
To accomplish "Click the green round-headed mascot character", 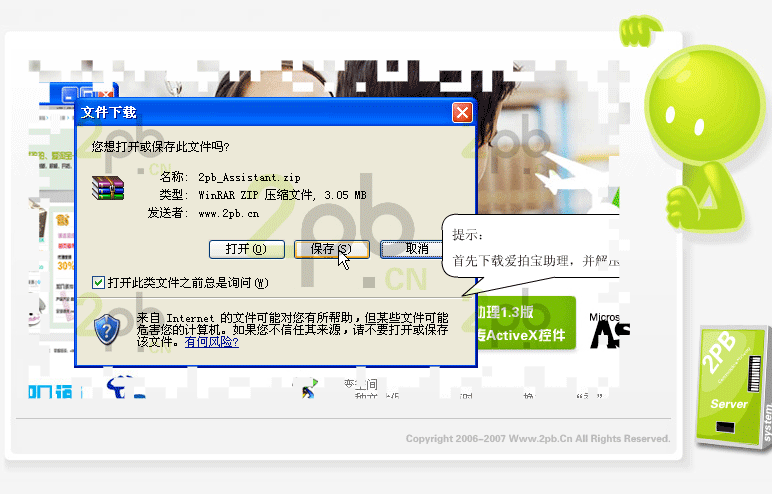I will (x=707, y=138).
